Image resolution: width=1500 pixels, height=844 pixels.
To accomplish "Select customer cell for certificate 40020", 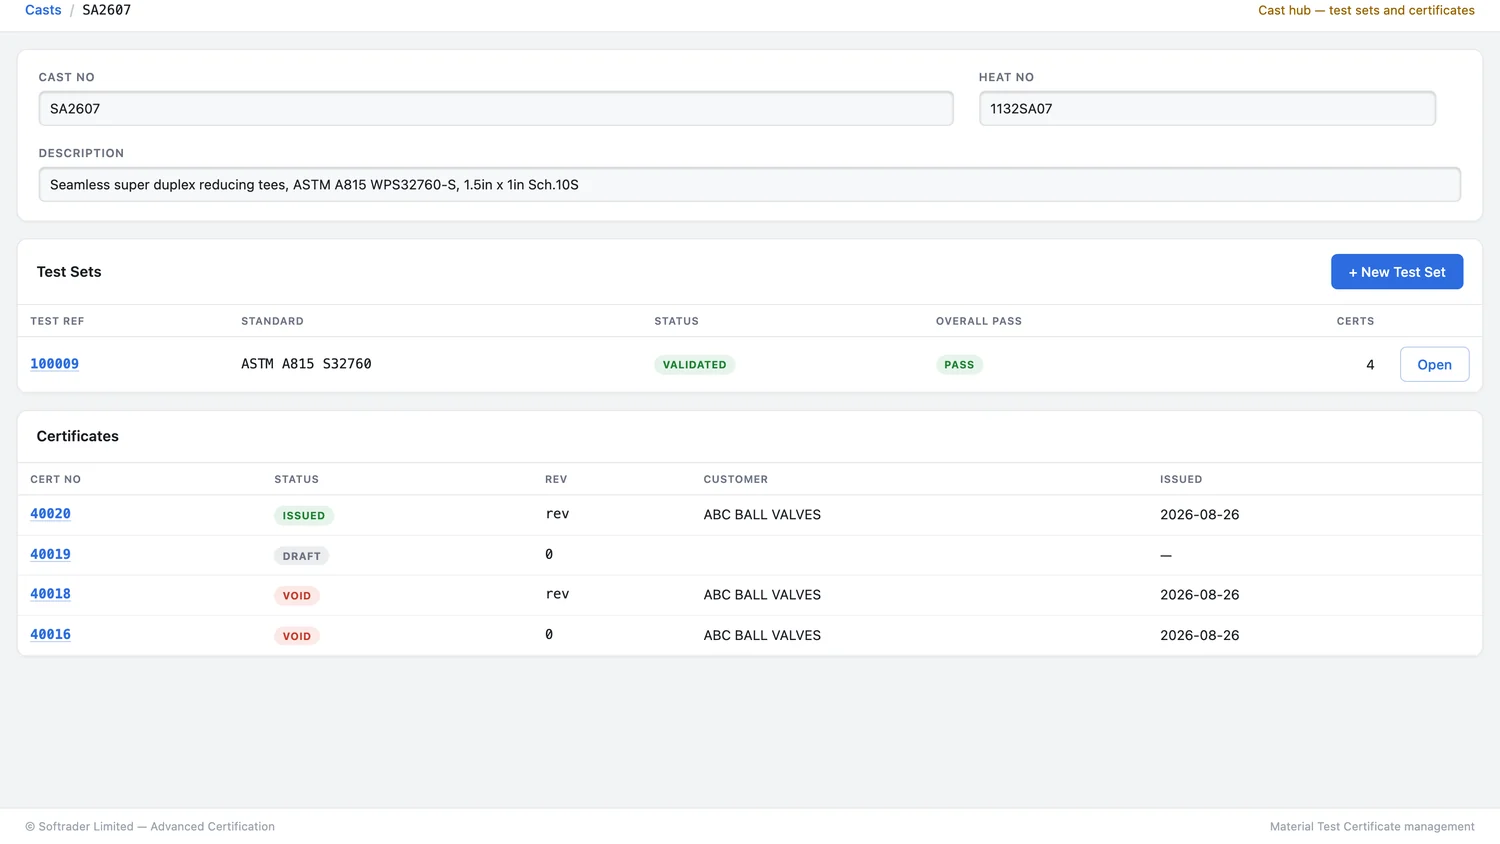I will (x=762, y=515).
